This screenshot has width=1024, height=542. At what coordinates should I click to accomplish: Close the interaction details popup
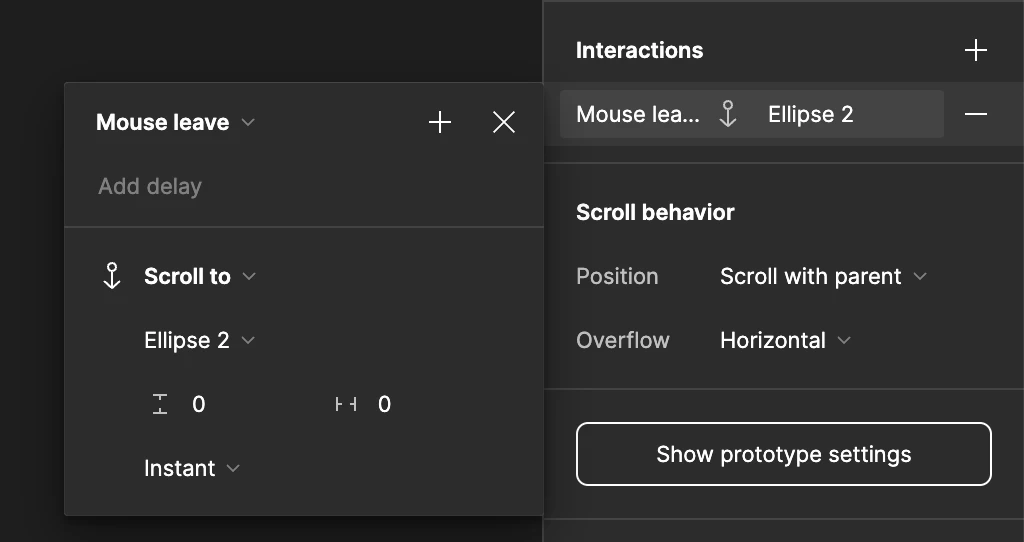point(504,123)
